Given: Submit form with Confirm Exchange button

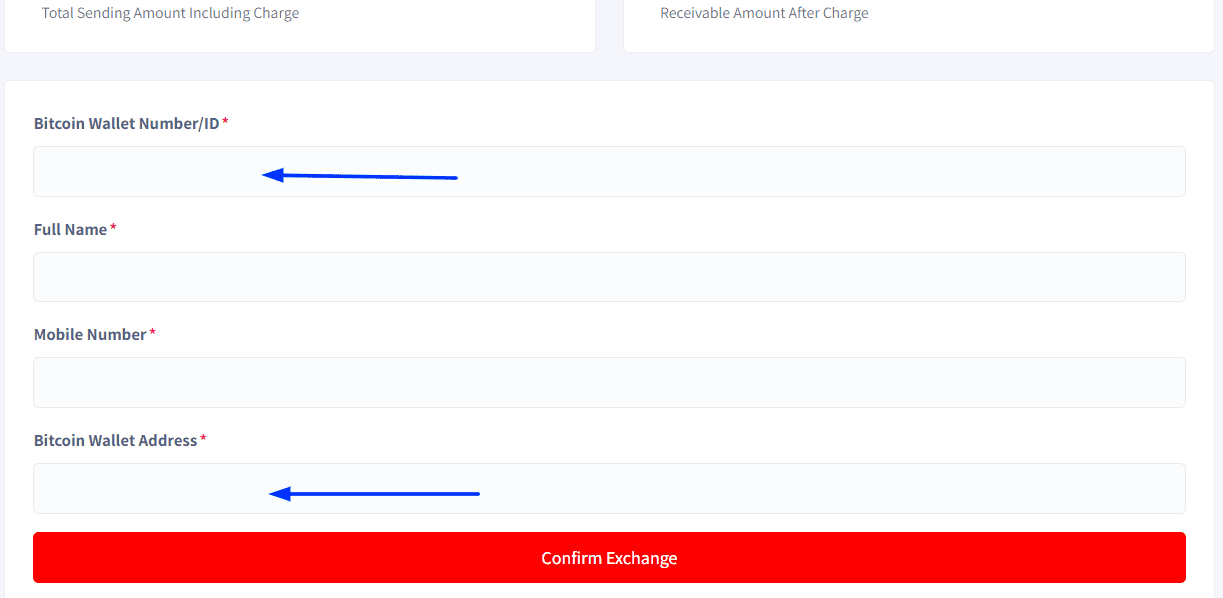Looking at the screenshot, I should click(609, 557).
